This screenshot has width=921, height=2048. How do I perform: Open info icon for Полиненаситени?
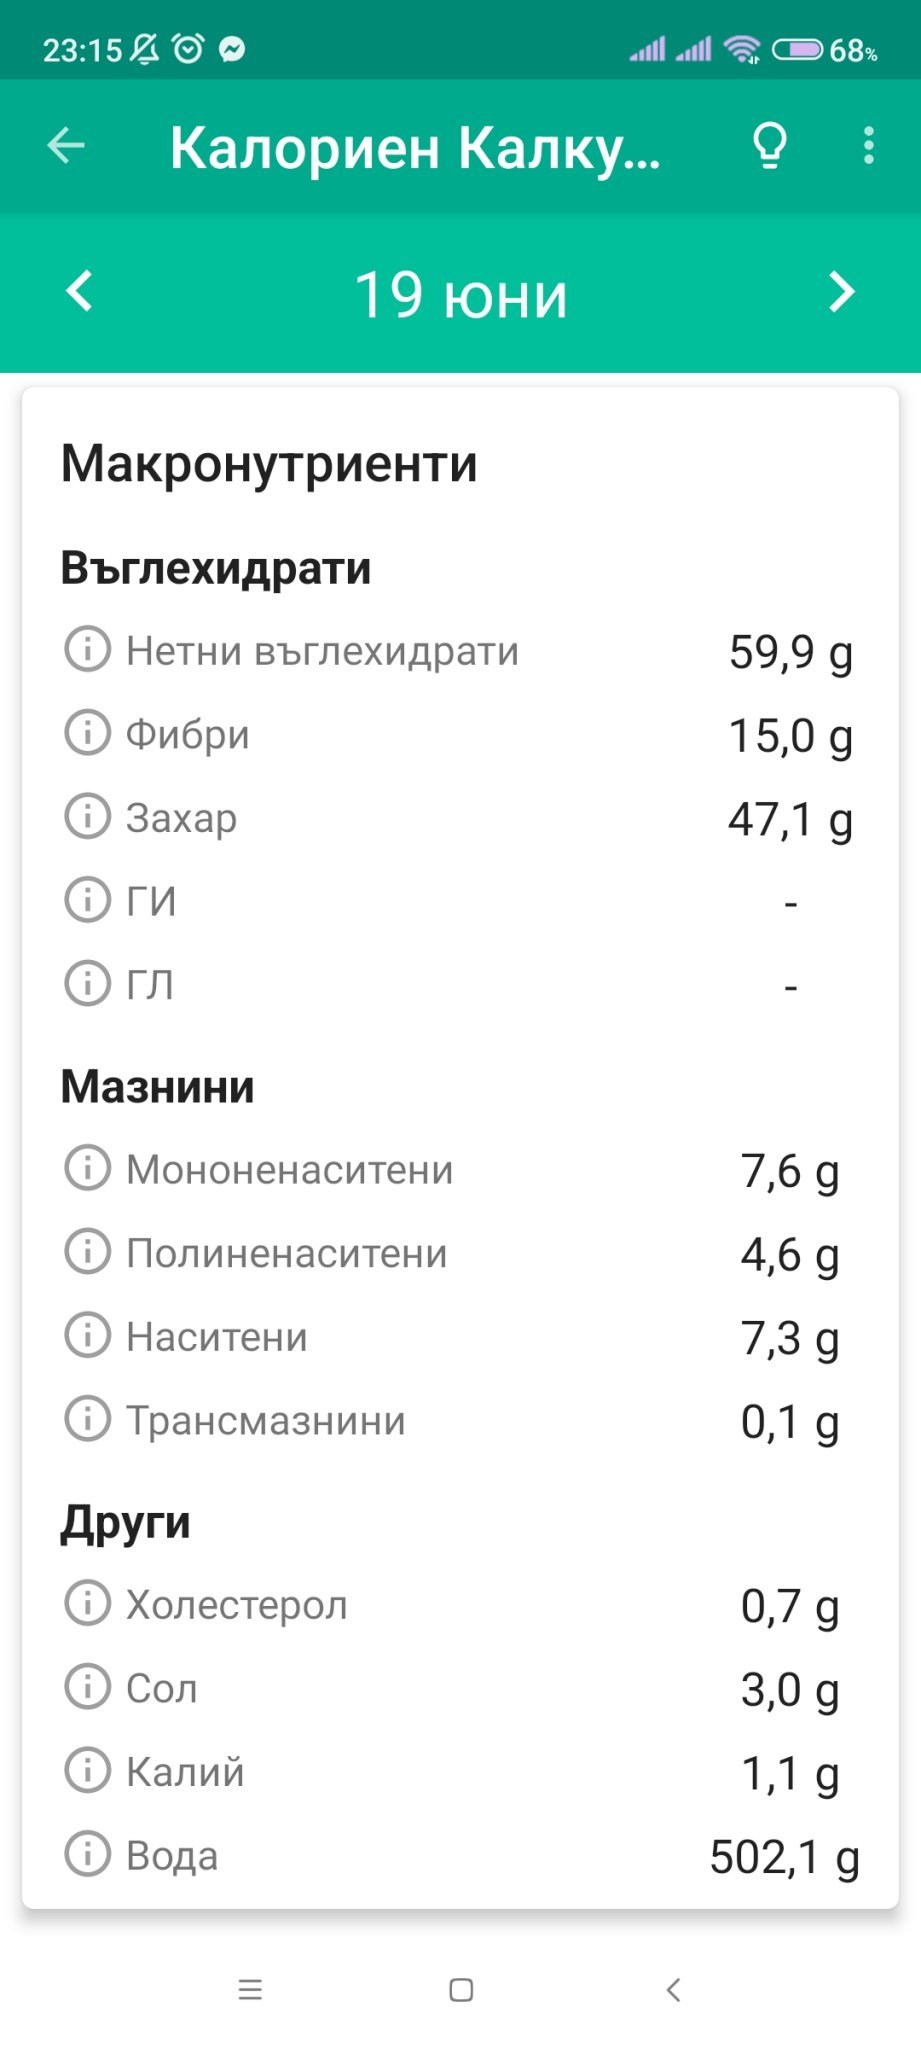(x=87, y=1252)
